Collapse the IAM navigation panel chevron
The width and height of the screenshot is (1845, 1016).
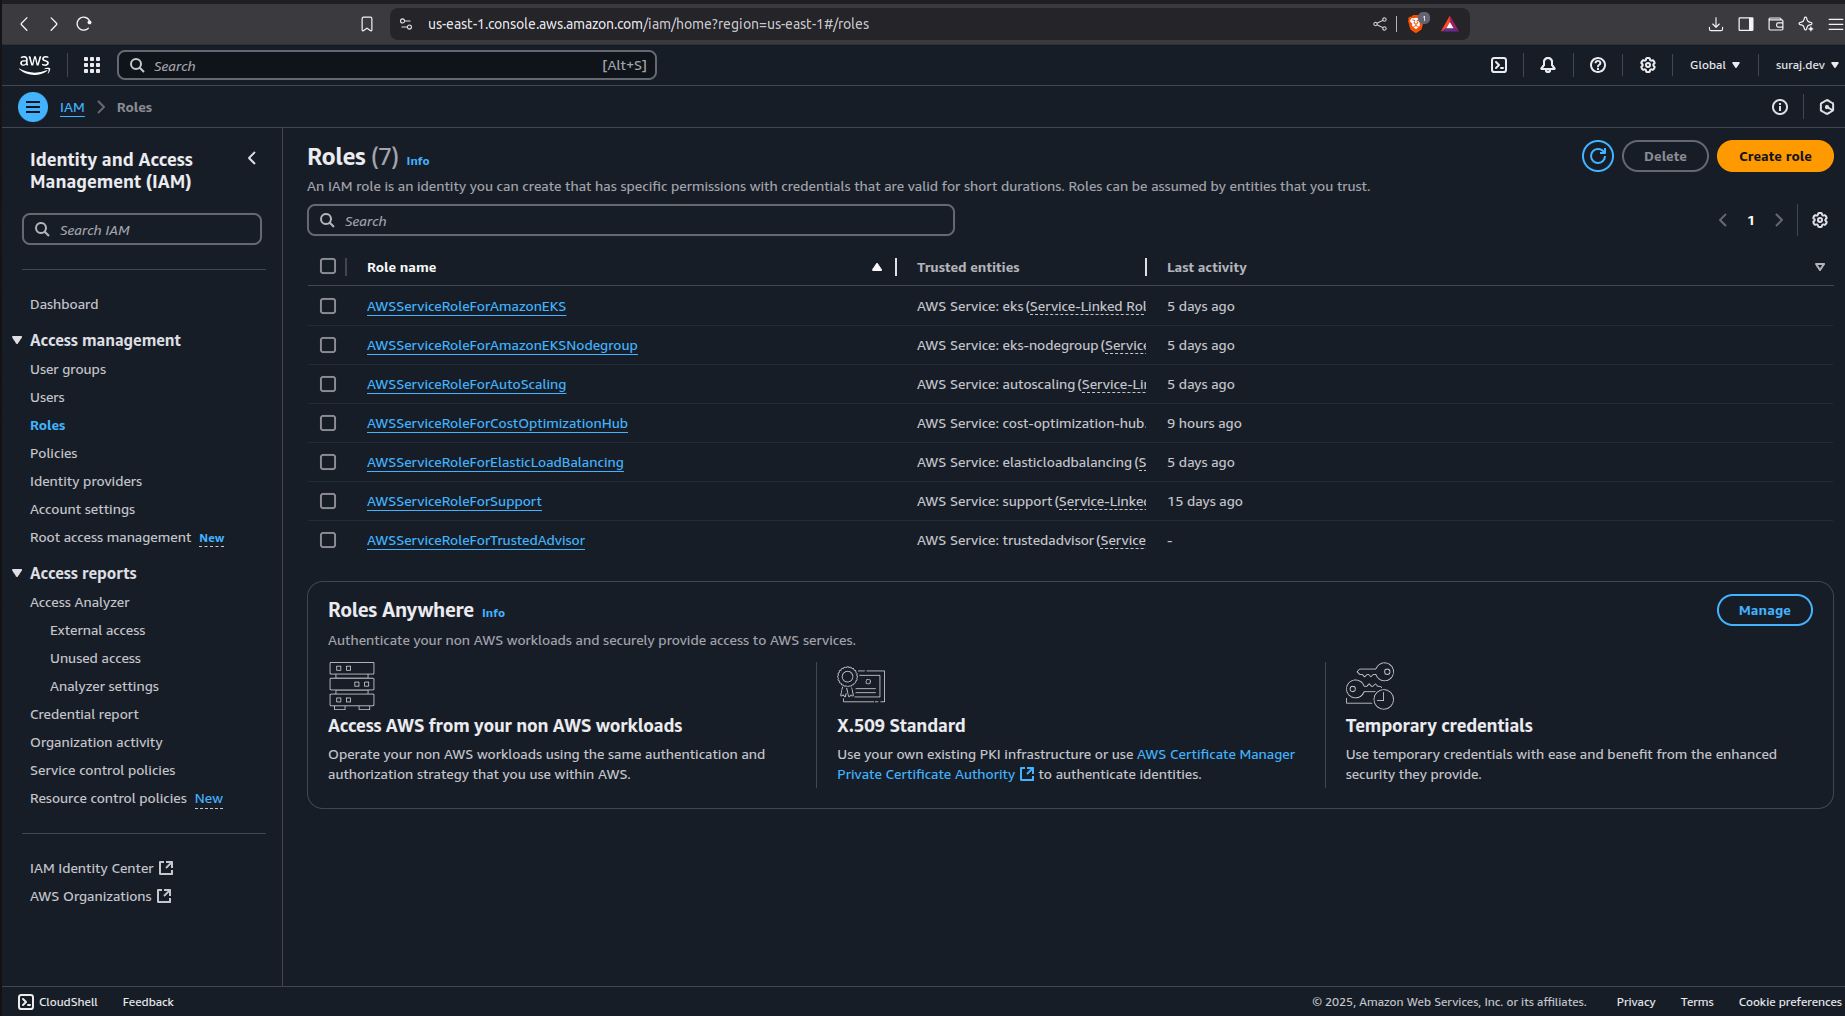tap(252, 158)
